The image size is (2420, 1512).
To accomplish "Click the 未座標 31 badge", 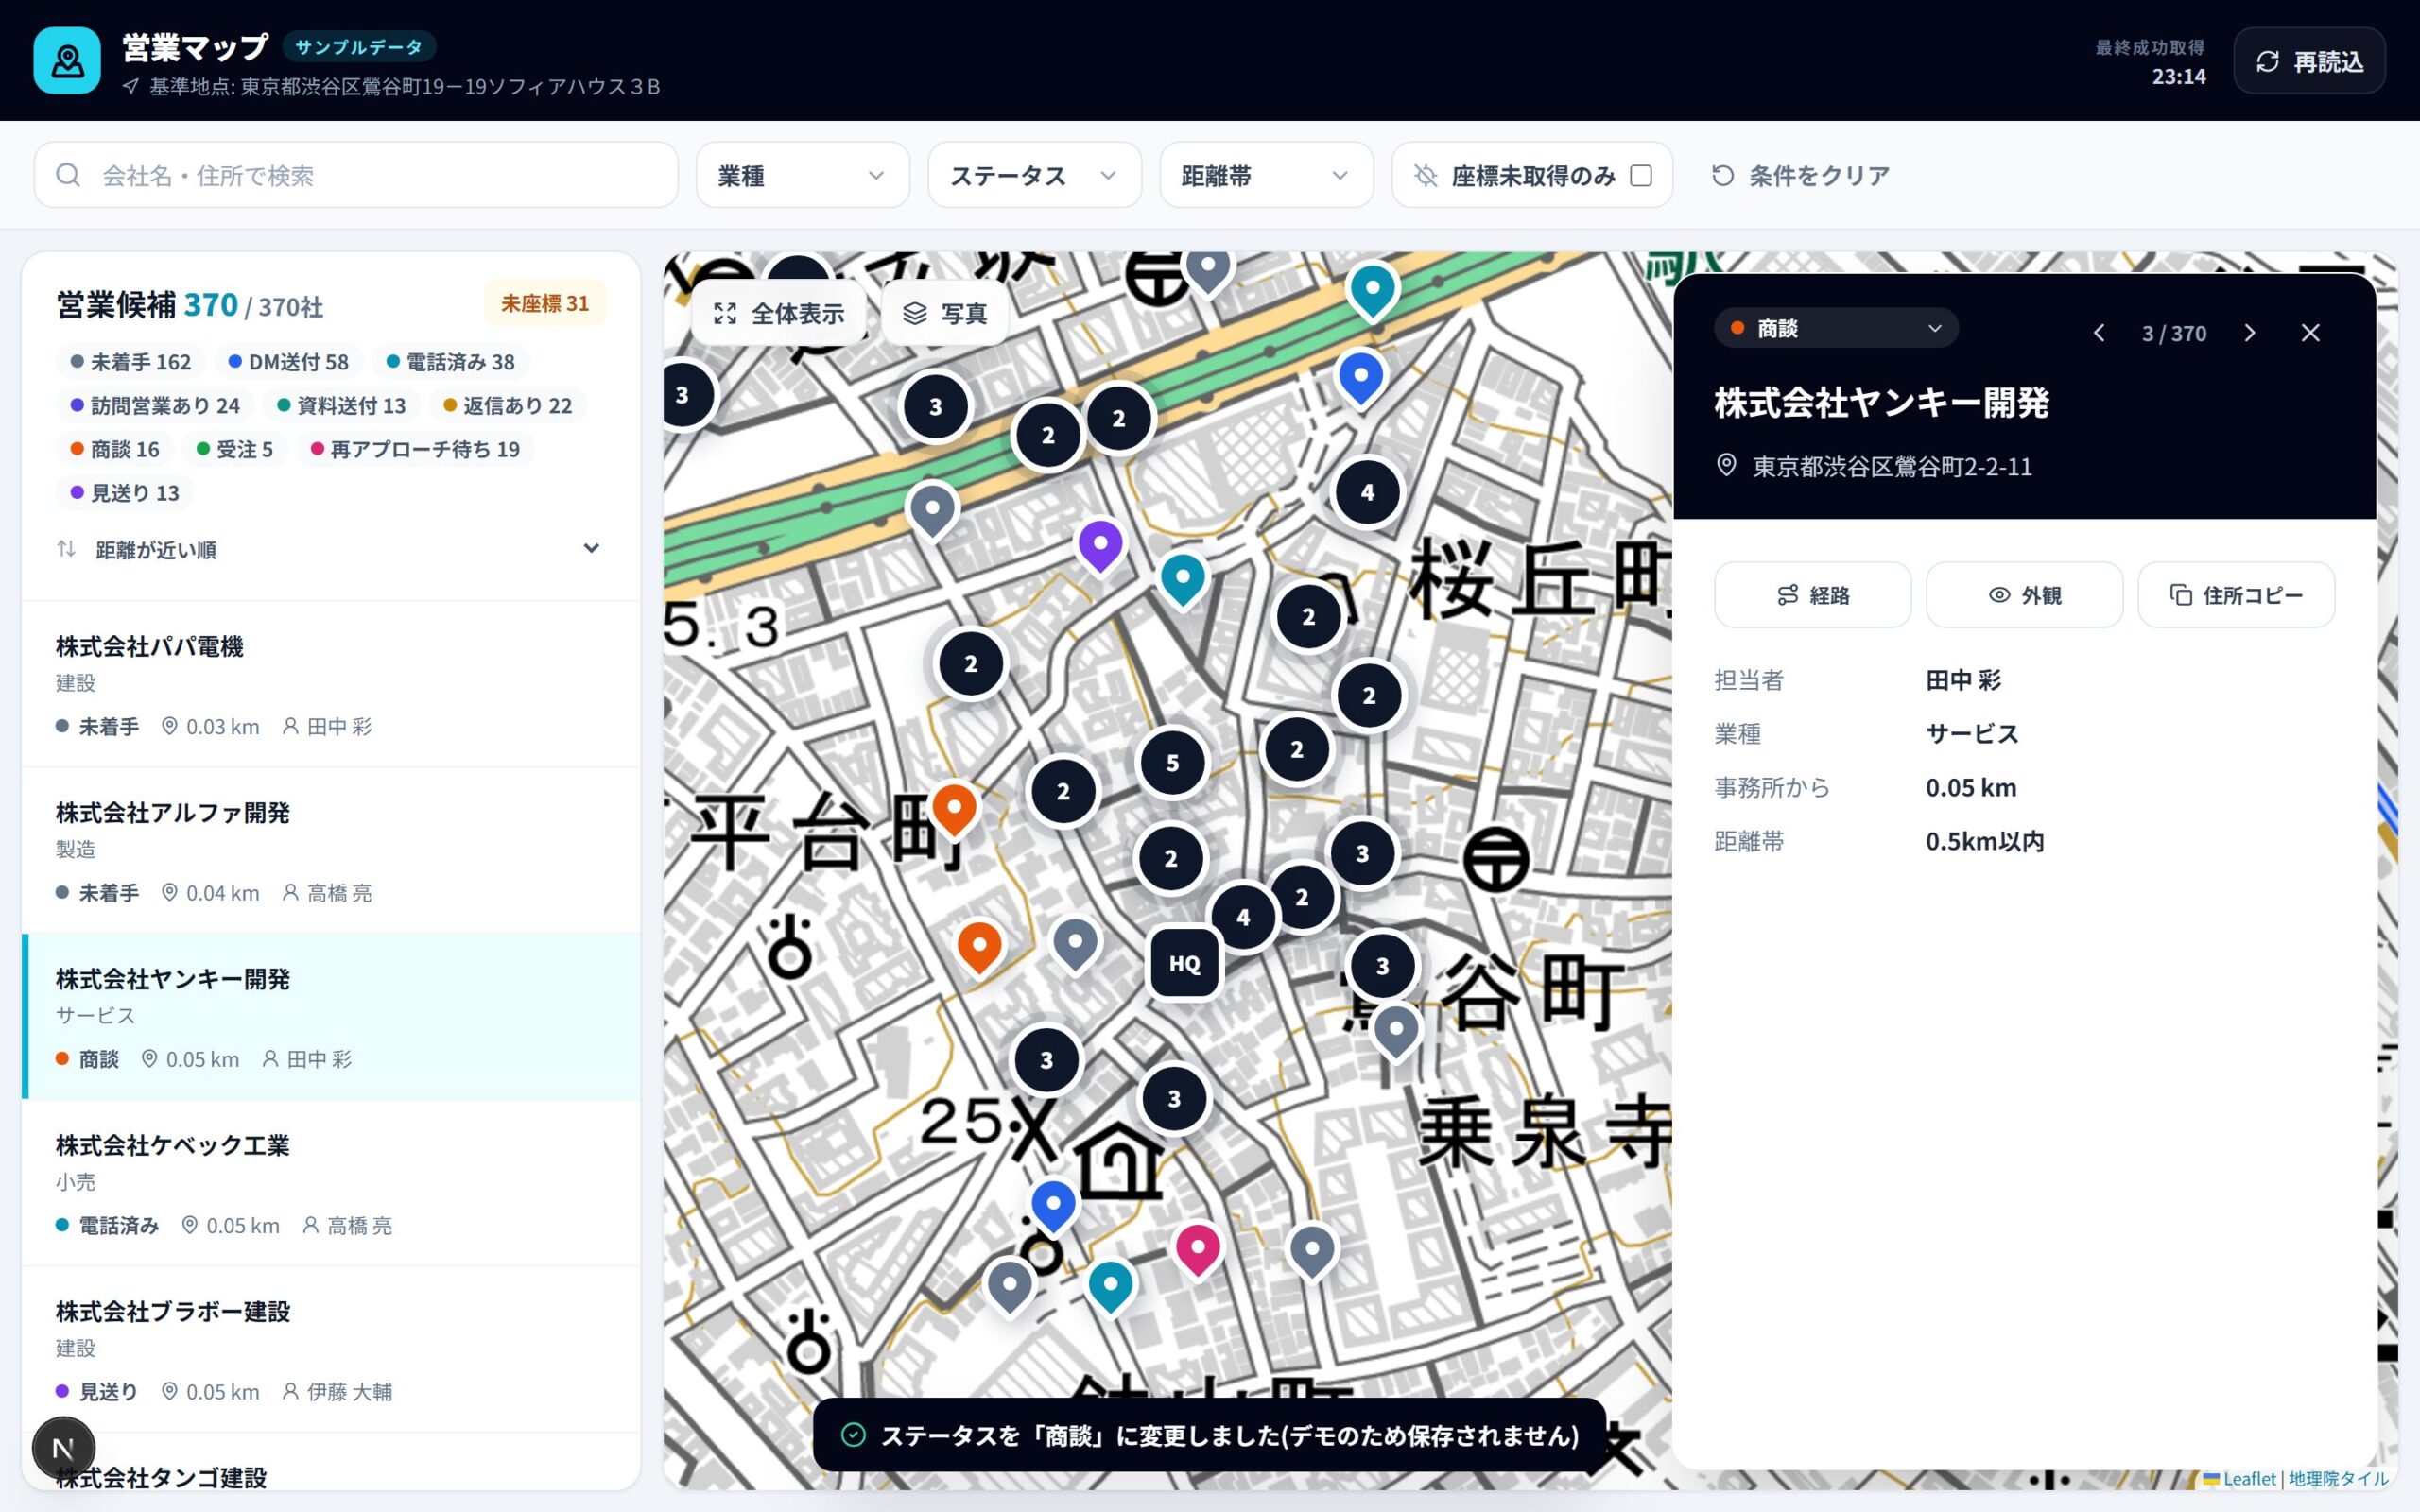I will 545,303.
